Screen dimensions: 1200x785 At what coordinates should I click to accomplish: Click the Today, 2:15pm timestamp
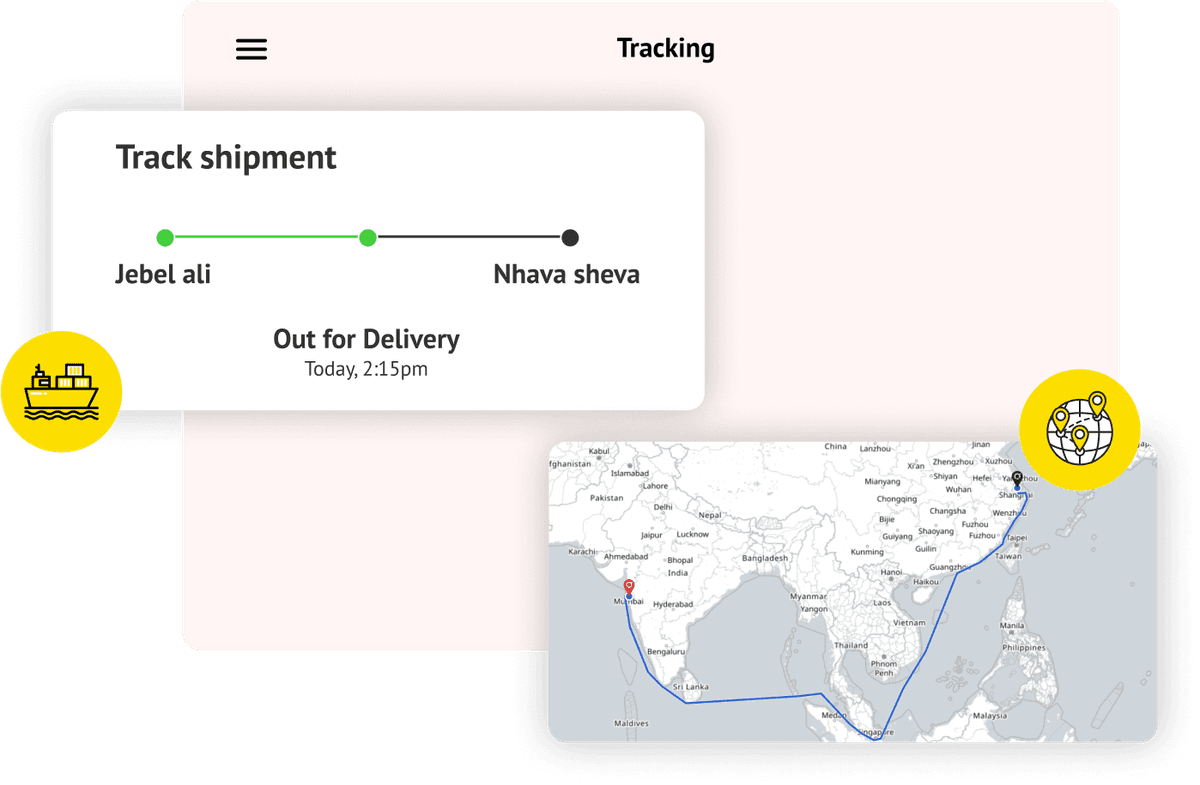(366, 369)
